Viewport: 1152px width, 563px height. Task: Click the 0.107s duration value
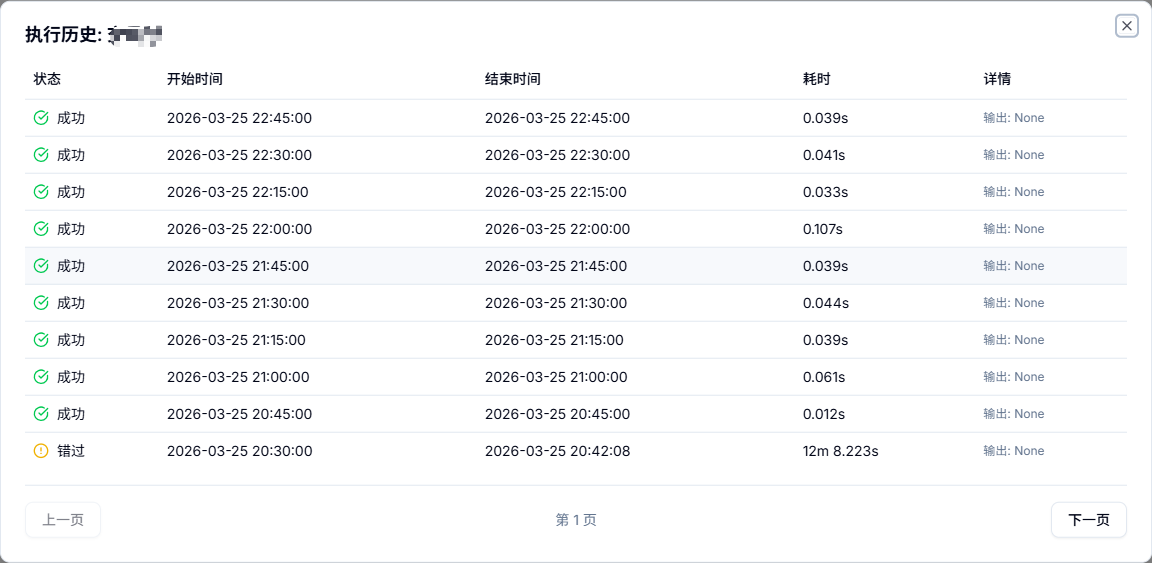pos(823,229)
